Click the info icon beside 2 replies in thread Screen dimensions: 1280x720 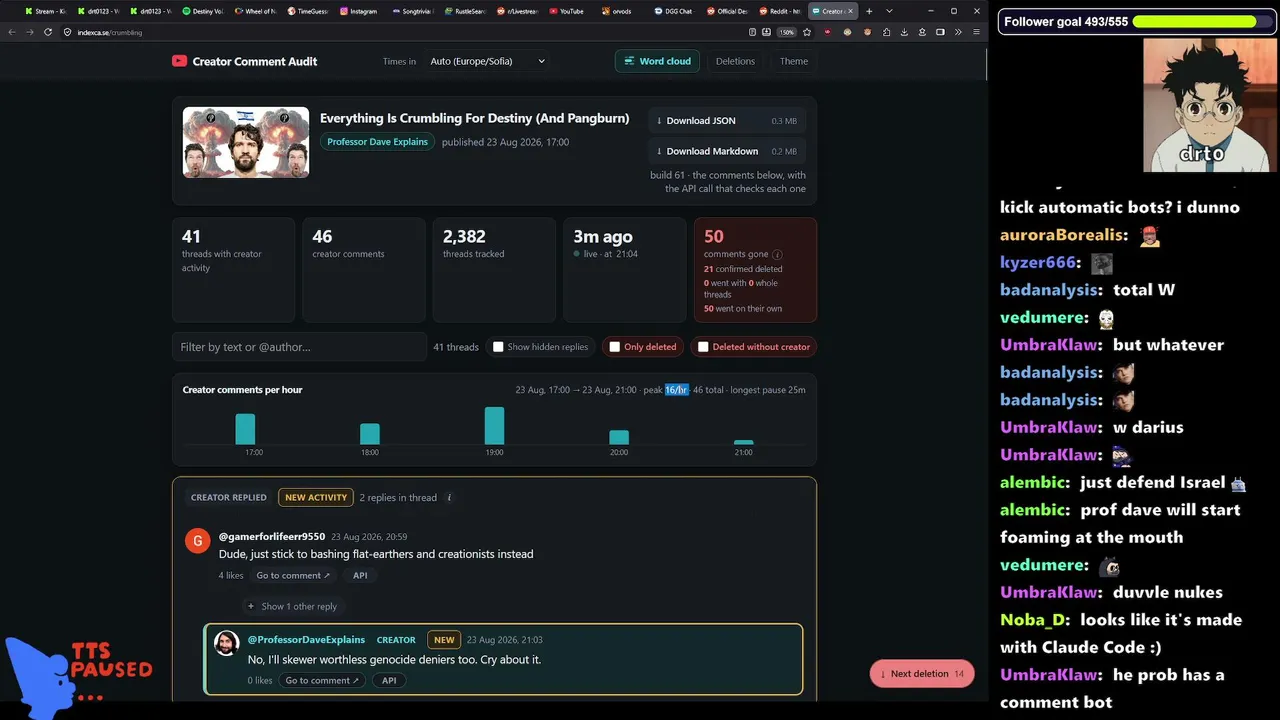coord(449,498)
